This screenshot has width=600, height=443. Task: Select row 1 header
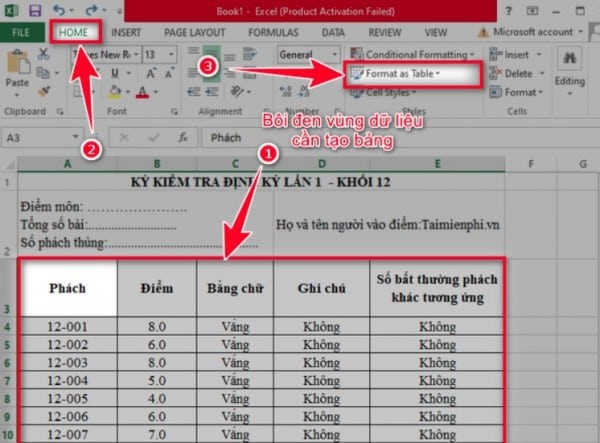pyautogui.click(x=8, y=182)
